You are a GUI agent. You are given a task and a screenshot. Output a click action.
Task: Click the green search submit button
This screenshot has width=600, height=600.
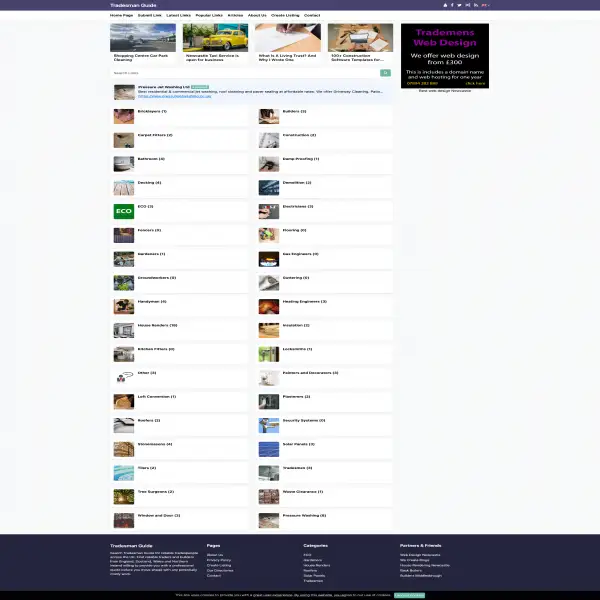click(x=385, y=73)
